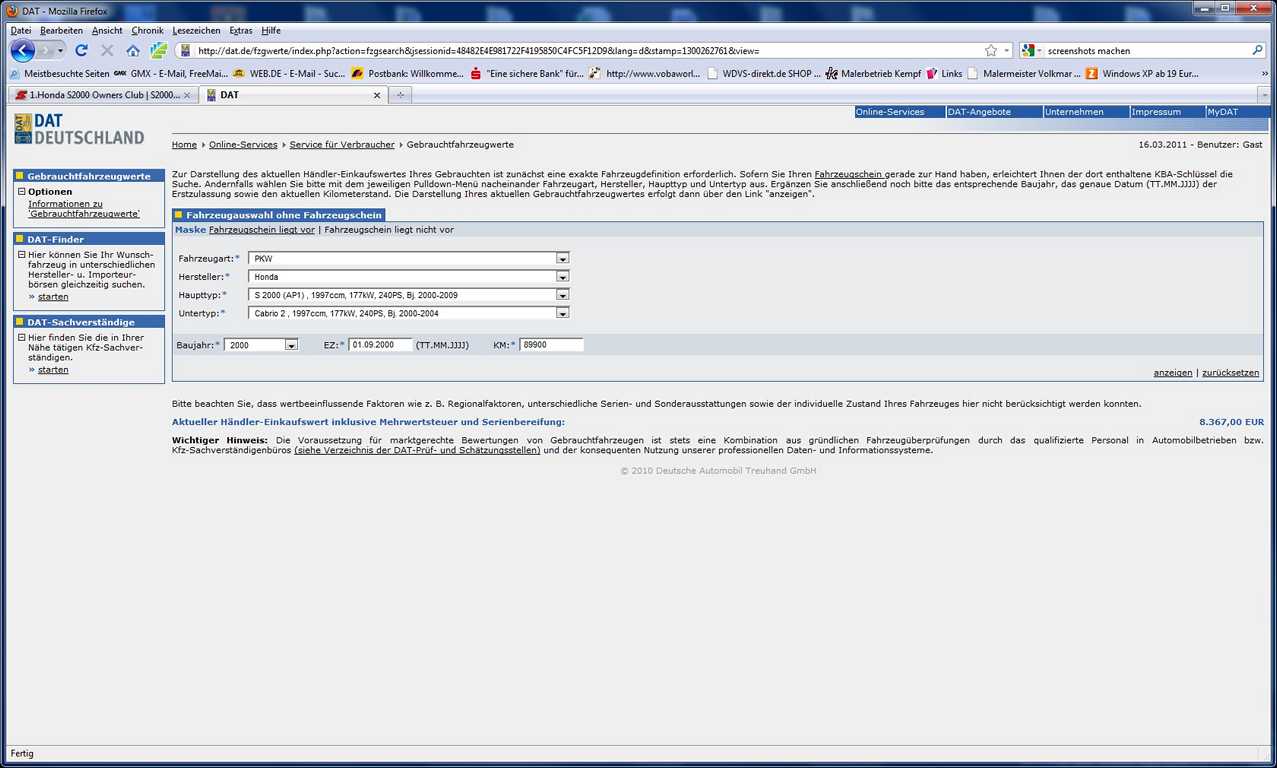Collapse the DAT-Finder description box
Viewport: 1277px width, 768px height.
tap(21, 255)
